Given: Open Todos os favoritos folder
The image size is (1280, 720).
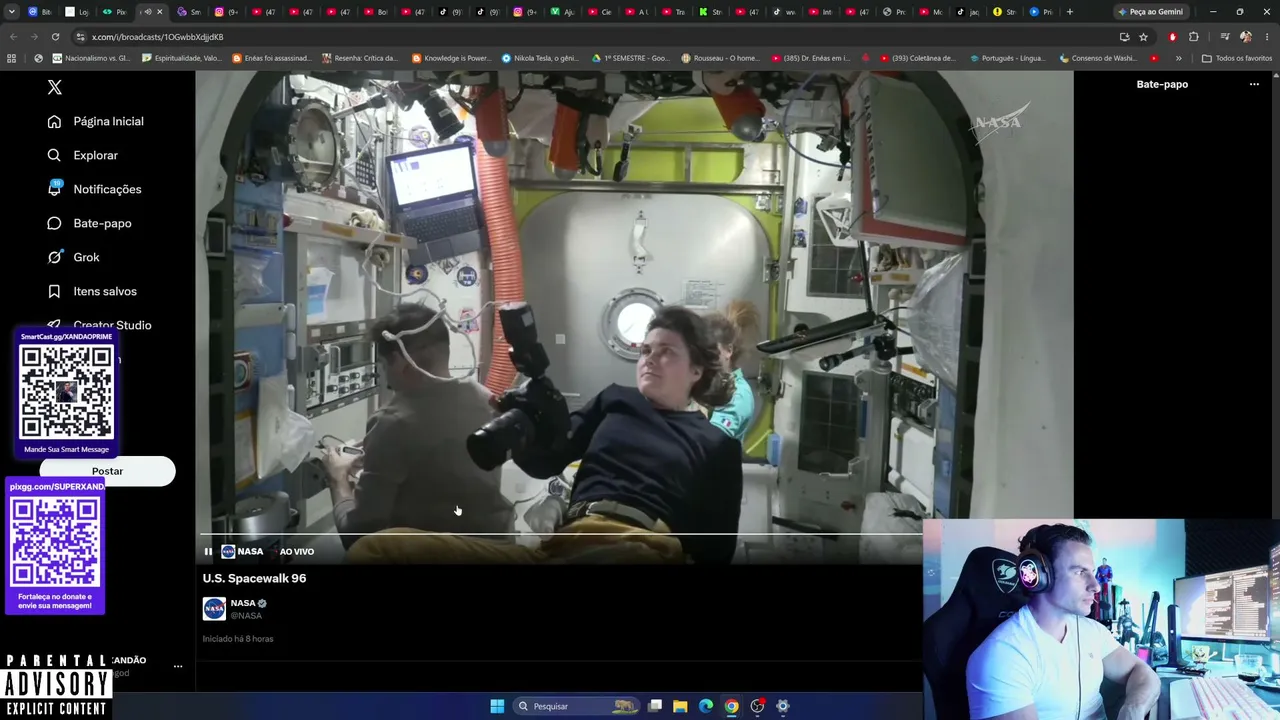Looking at the screenshot, I should [1237, 58].
